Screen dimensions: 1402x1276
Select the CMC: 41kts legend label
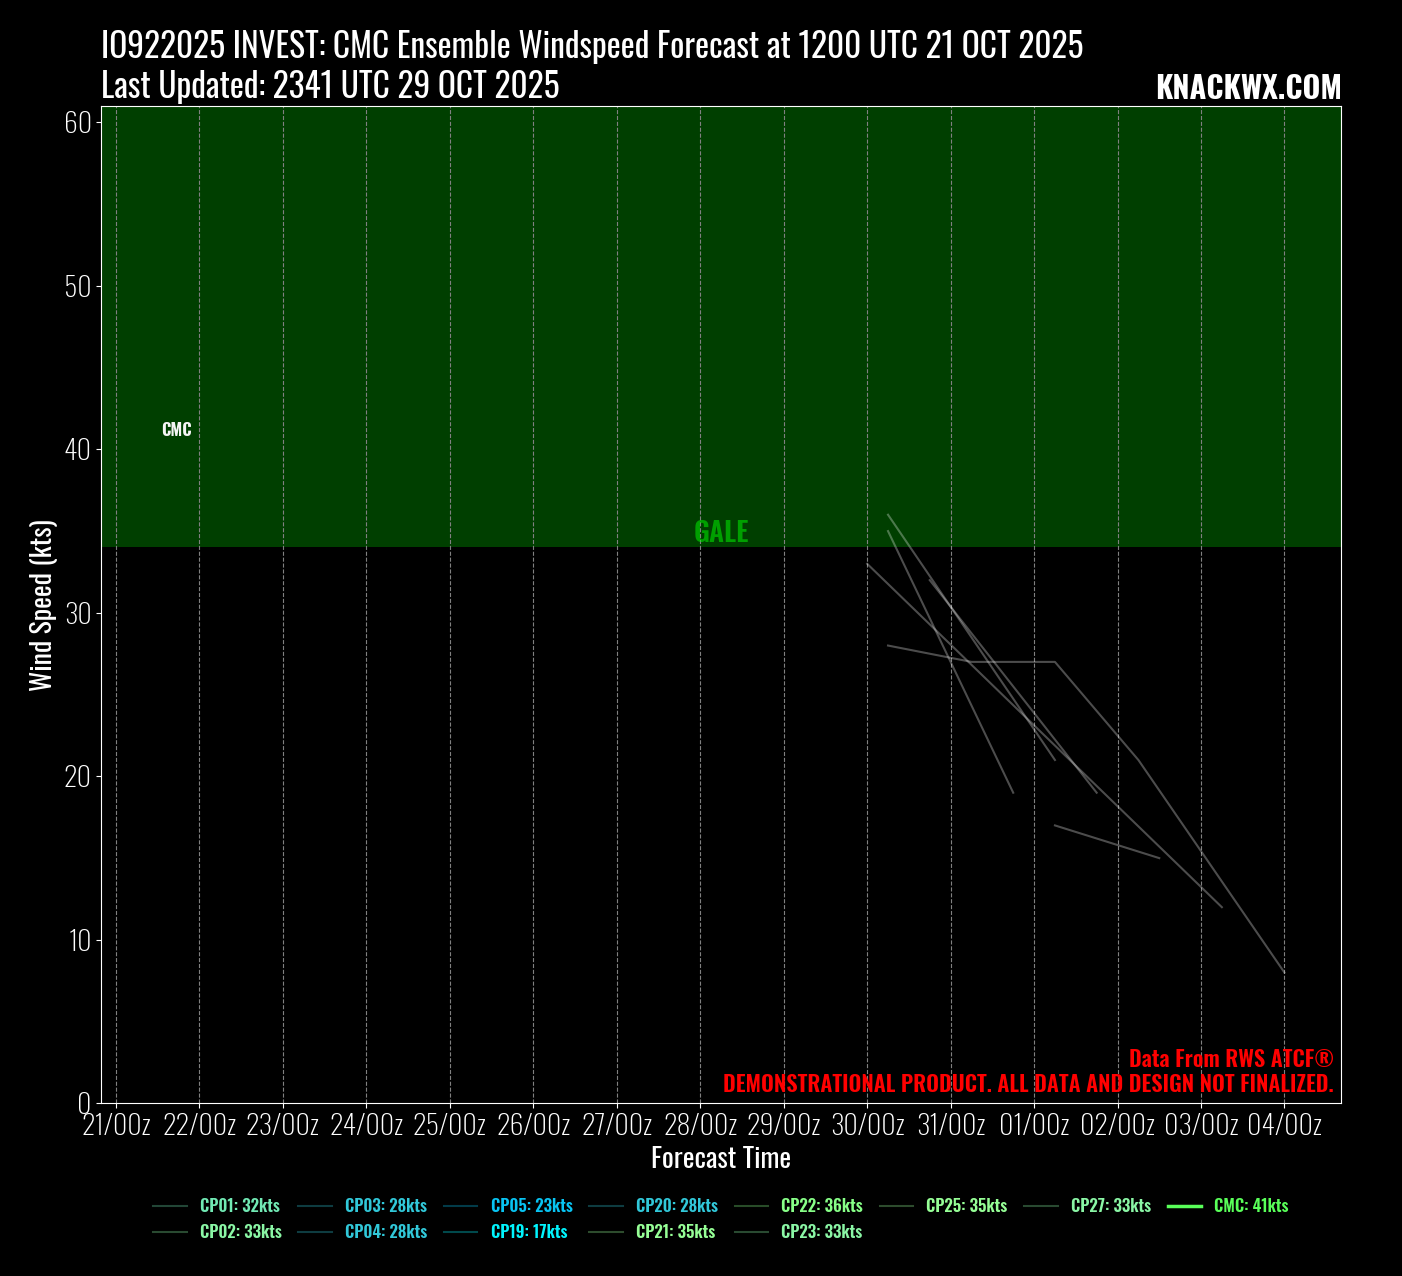pos(1251,1206)
